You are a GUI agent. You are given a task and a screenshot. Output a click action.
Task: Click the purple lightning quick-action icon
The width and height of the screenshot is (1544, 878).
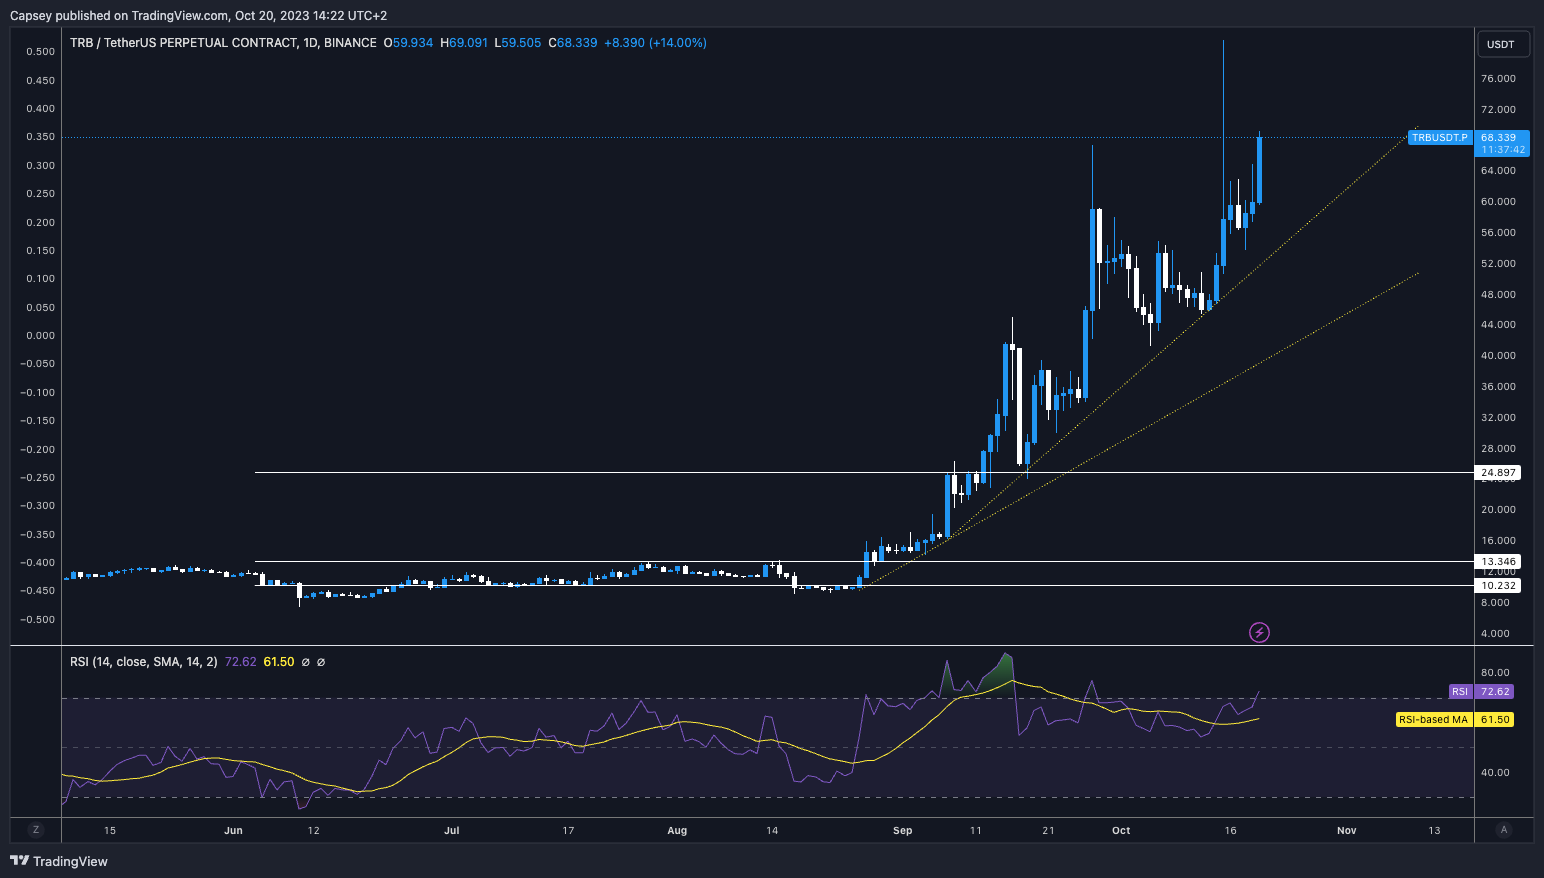(x=1259, y=632)
